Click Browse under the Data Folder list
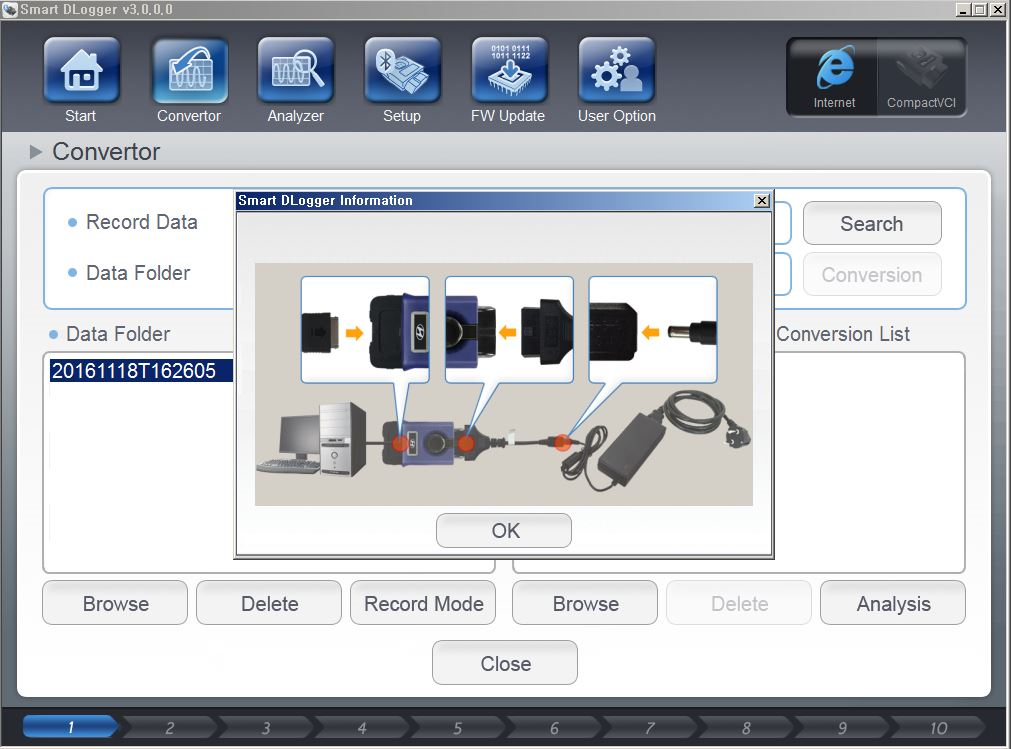Screen dimensions: 1011x749 (x=115, y=603)
